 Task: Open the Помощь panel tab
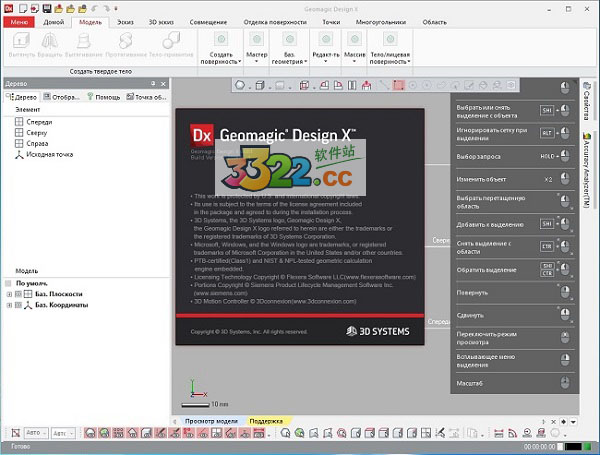[x=104, y=97]
